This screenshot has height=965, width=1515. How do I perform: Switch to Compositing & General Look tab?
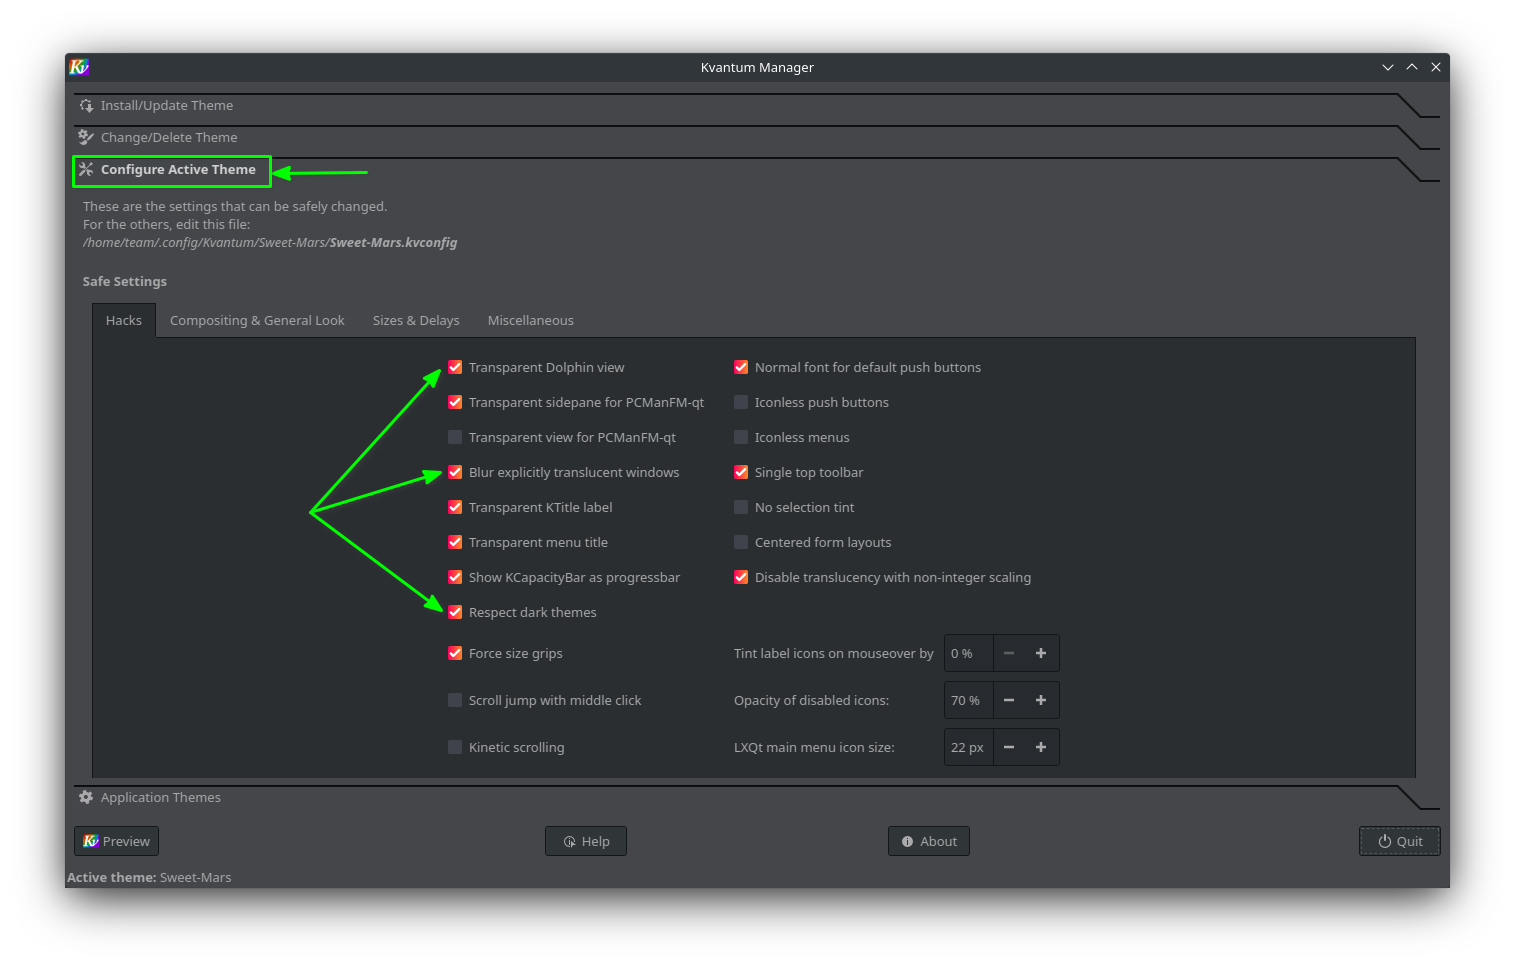257,320
